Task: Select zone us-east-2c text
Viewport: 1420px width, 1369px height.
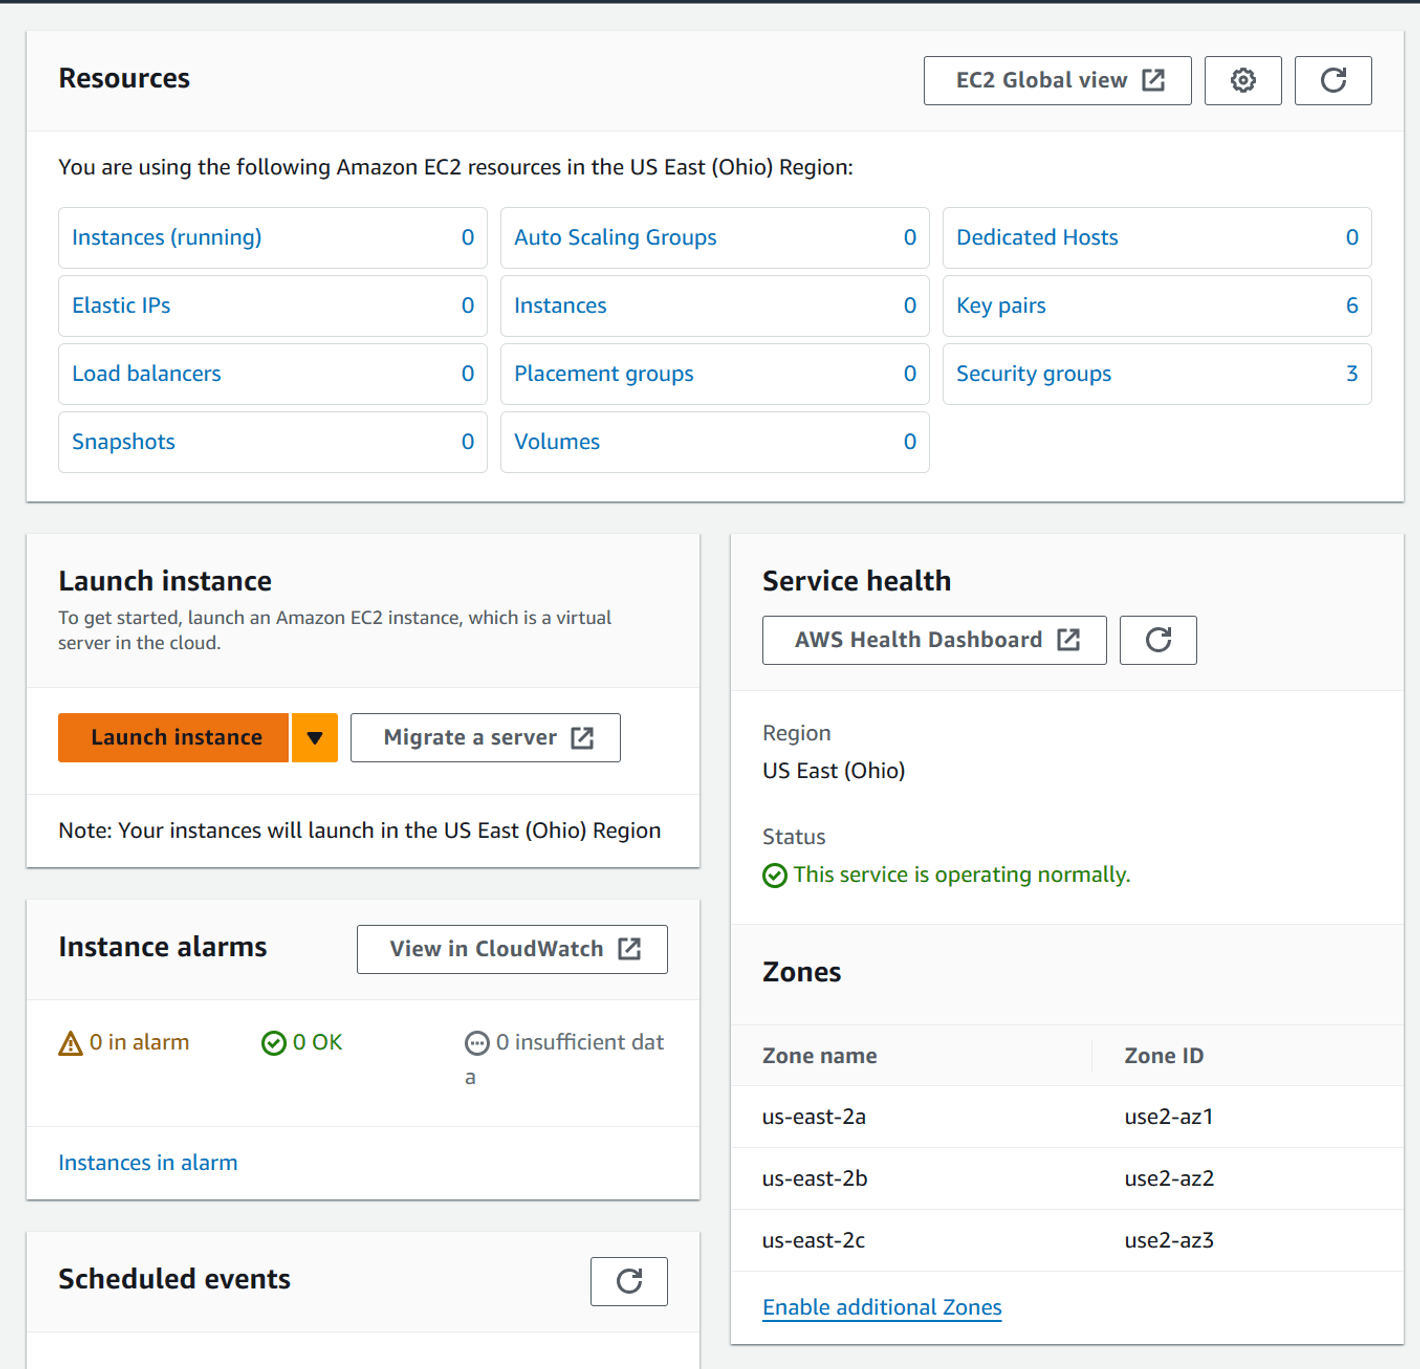Action: 814,1240
